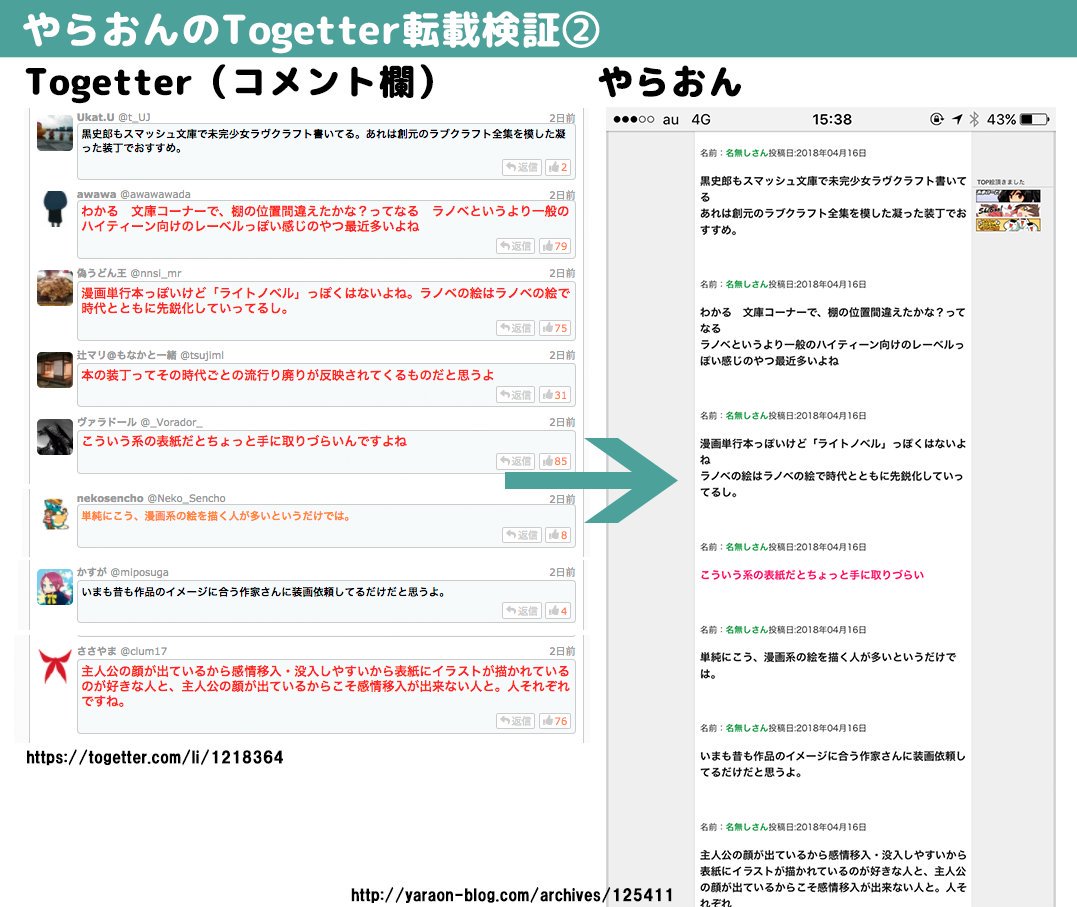Viewport: 1077px width, 907px height.
Task: Click the 2日前 timestamp on awawa's comment
Action: tap(562, 195)
